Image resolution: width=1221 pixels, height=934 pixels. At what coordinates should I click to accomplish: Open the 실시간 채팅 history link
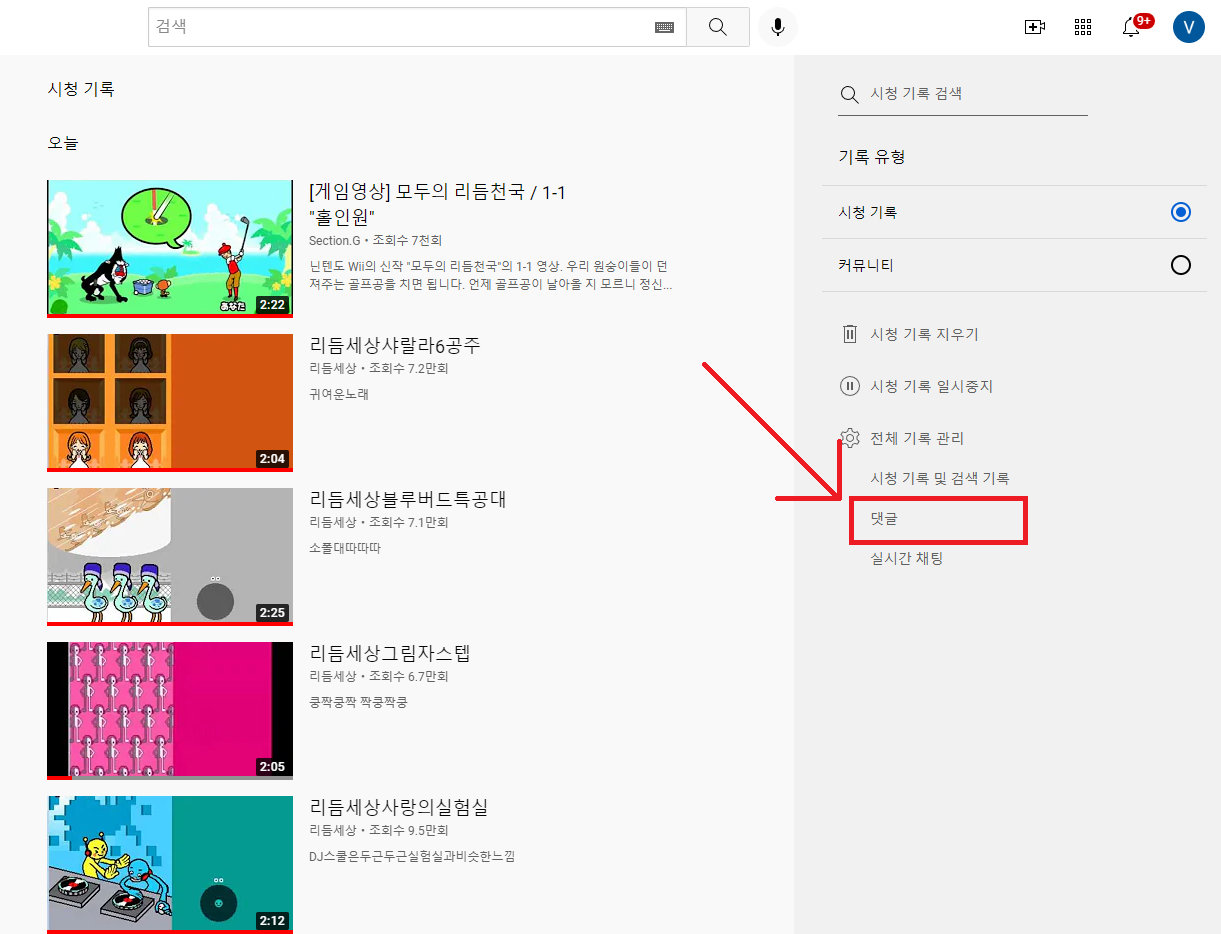tap(906, 558)
